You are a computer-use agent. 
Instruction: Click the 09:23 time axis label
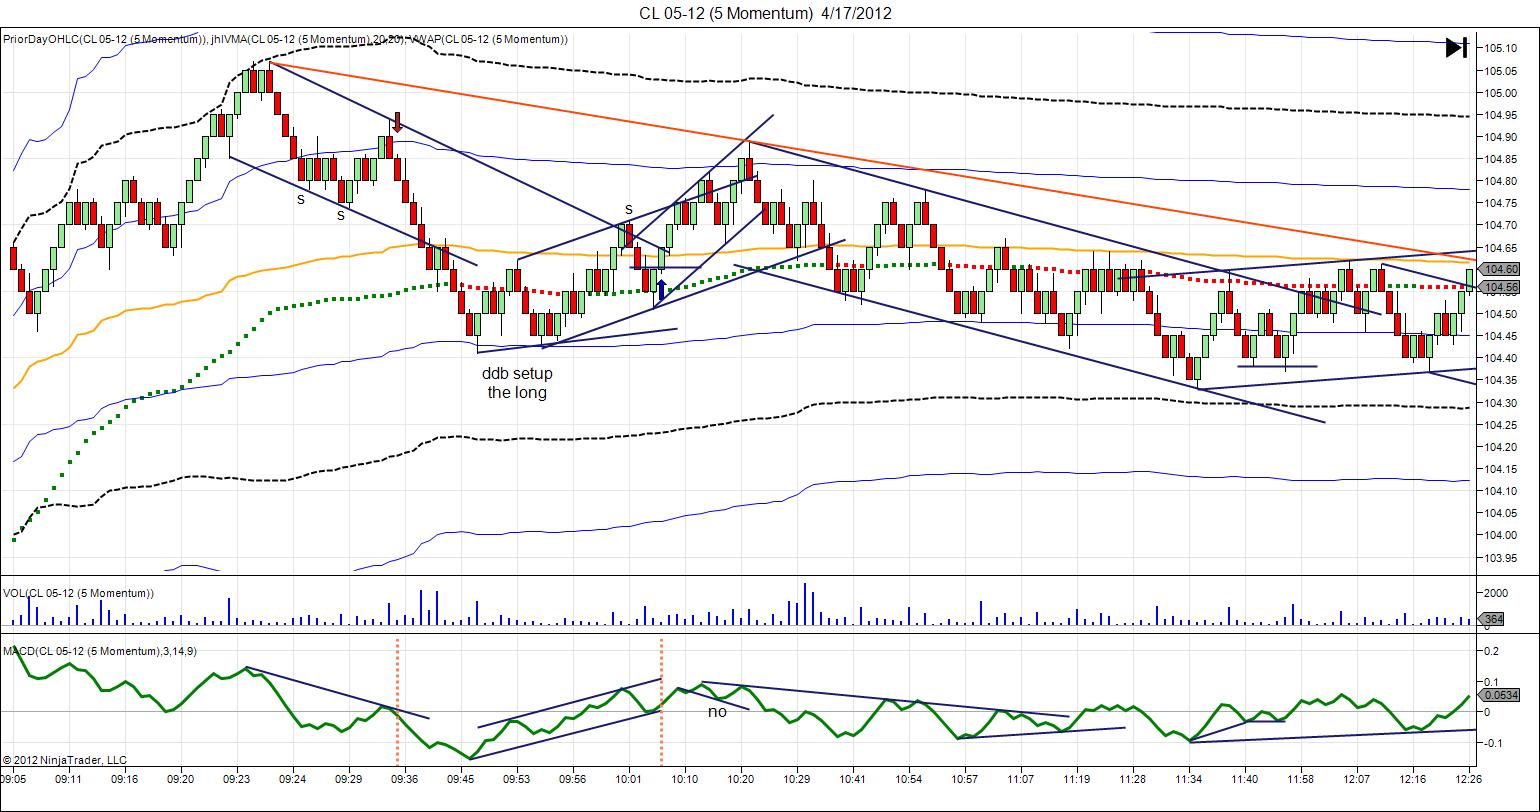click(237, 777)
